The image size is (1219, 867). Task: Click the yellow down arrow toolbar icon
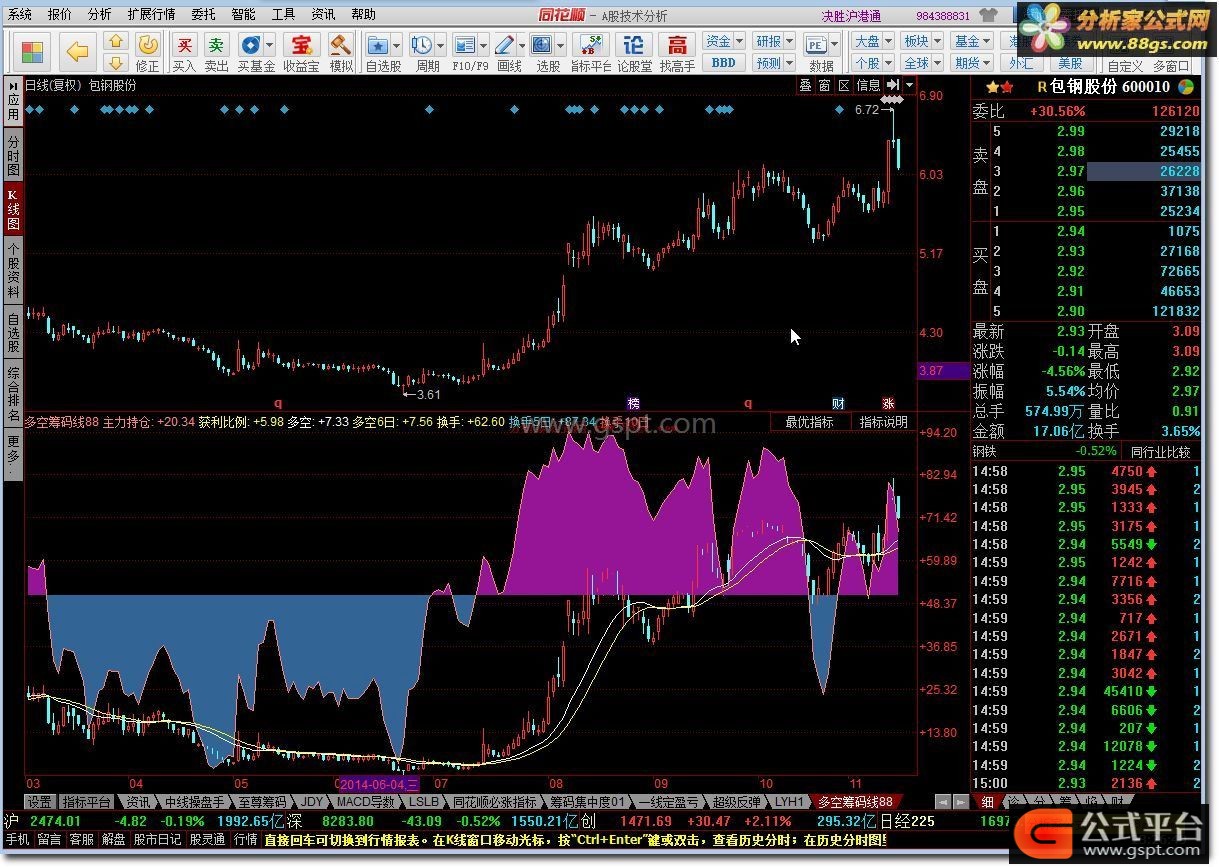tap(116, 63)
